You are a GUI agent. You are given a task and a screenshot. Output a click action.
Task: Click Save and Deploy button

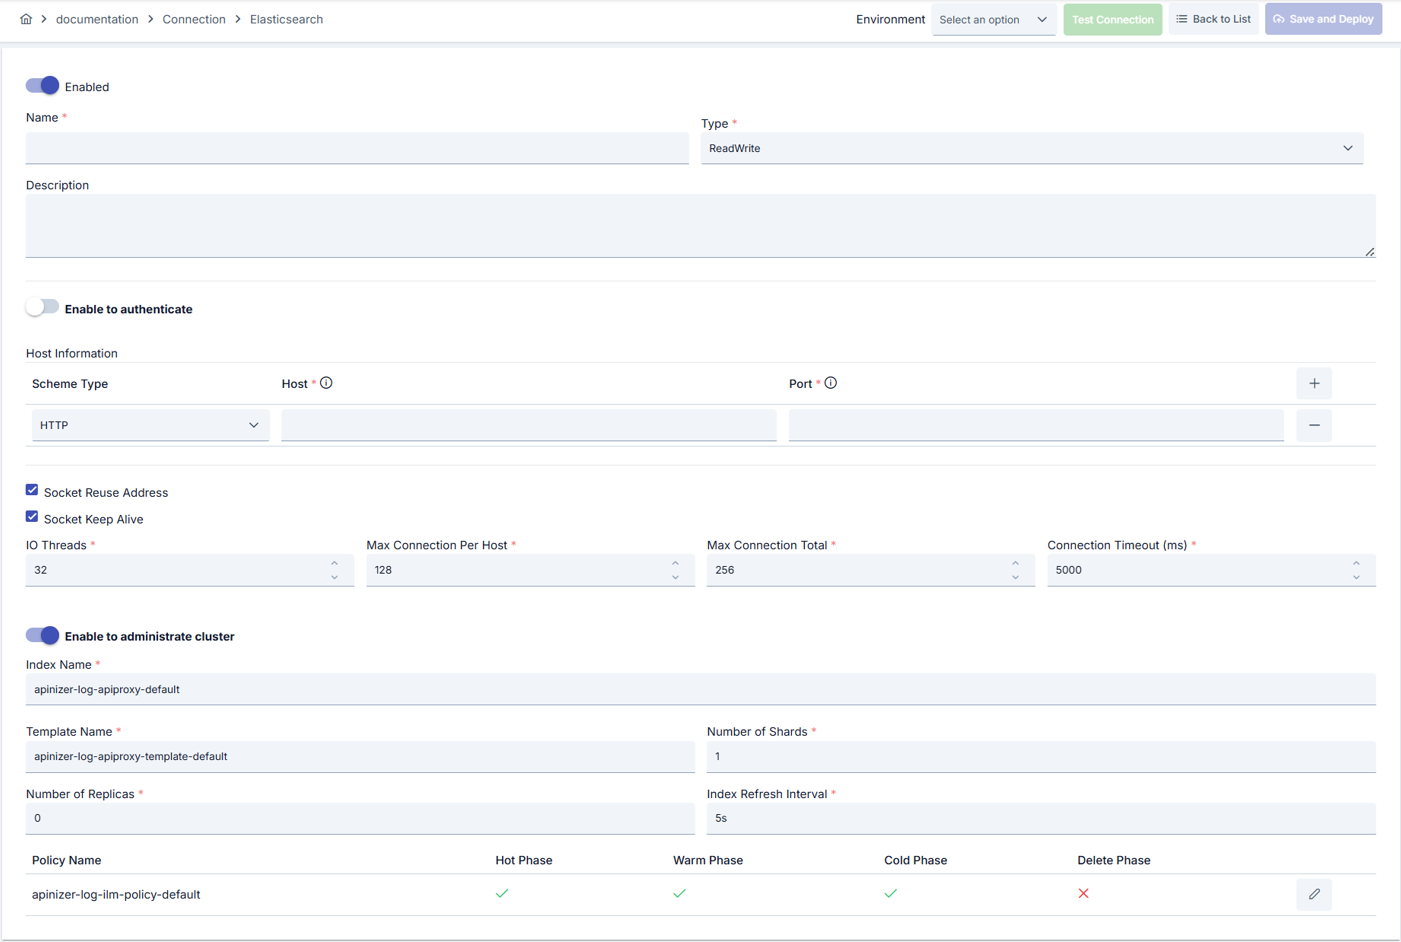[1323, 19]
